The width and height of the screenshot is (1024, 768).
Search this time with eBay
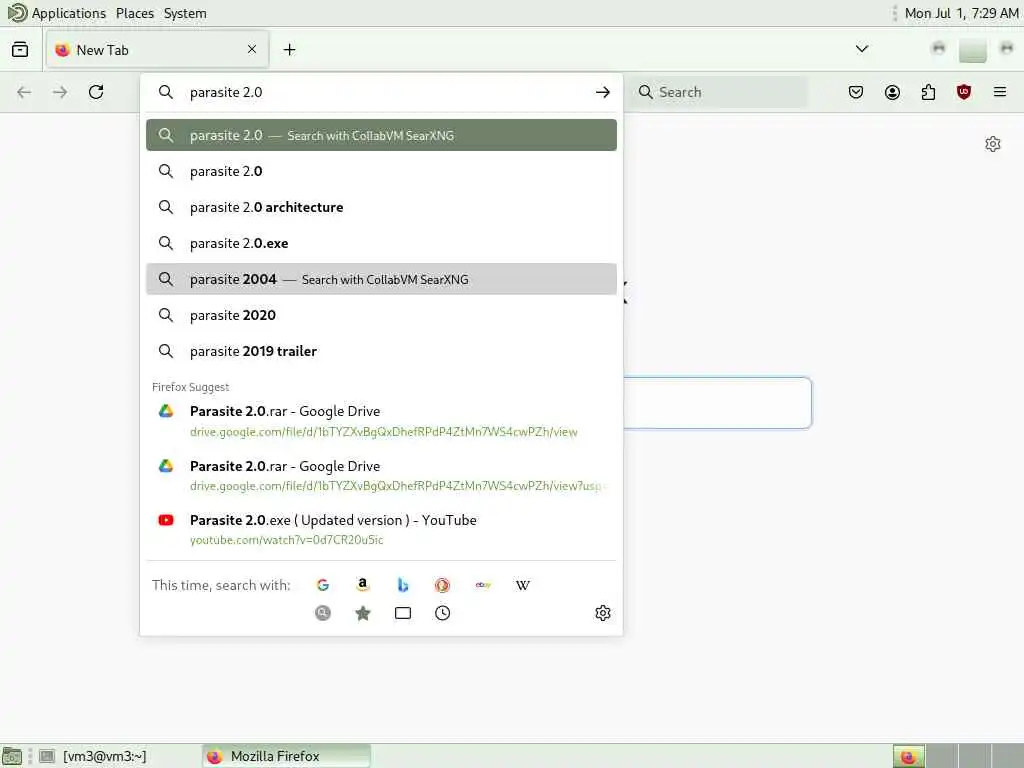pos(483,585)
